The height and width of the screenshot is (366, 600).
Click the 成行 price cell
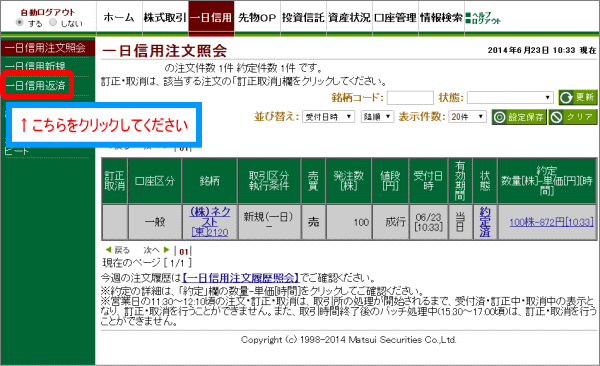coord(390,222)
